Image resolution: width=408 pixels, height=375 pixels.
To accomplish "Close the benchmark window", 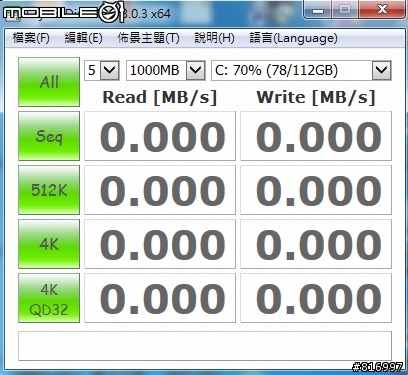I will [x=382, y=9].
